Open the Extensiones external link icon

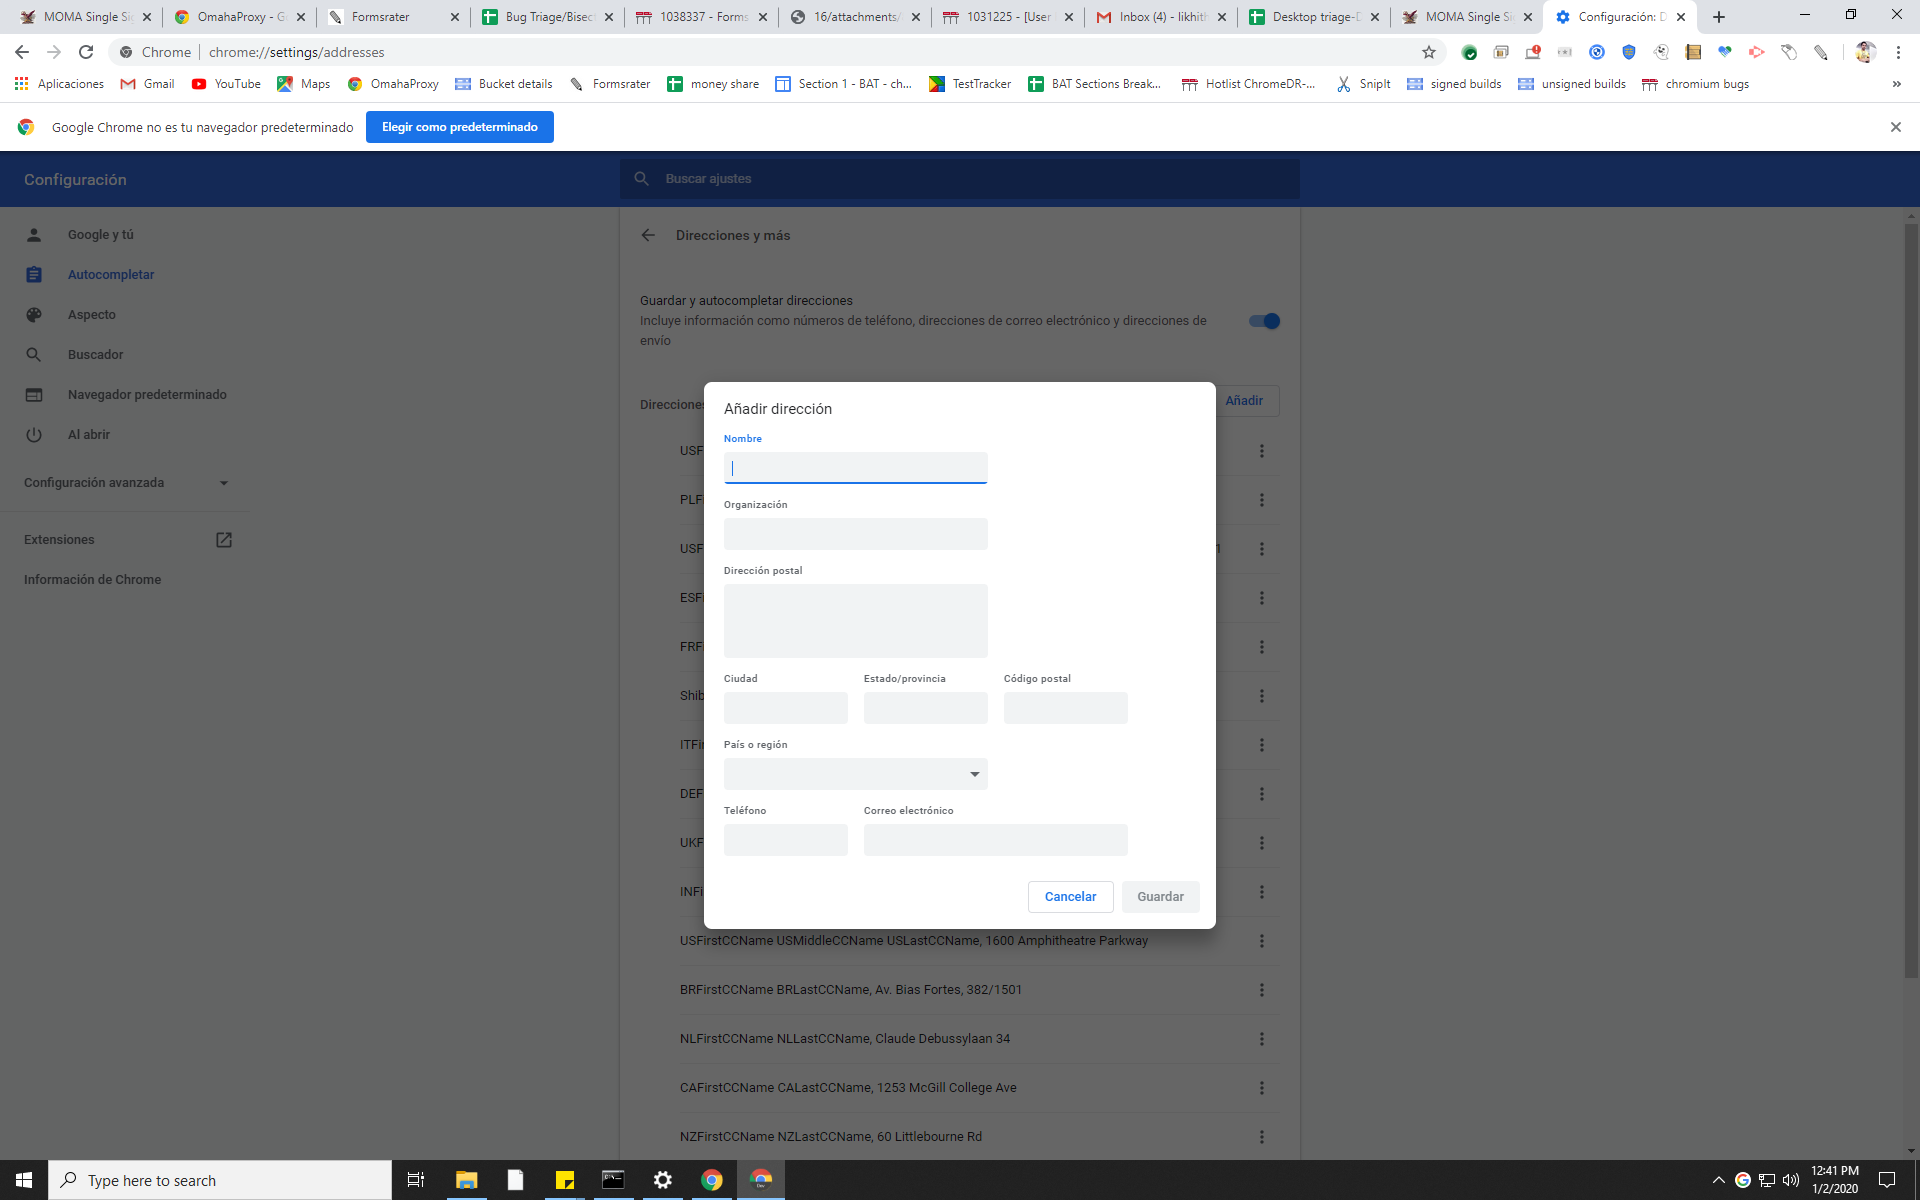point(224,540)
